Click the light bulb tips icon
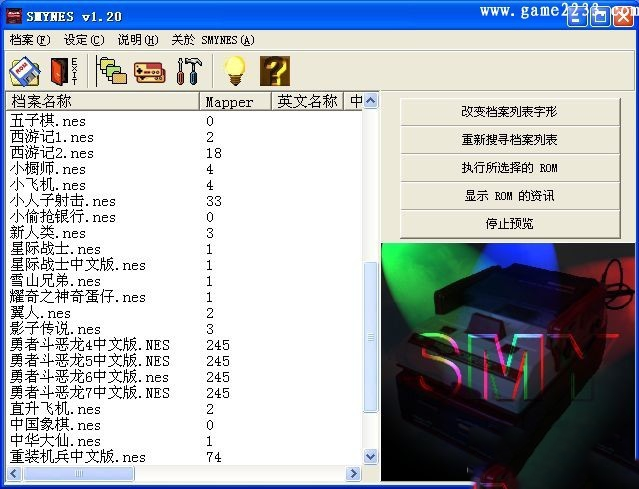Viewport: 639px width, 489px height. click(x=235, y=71)
